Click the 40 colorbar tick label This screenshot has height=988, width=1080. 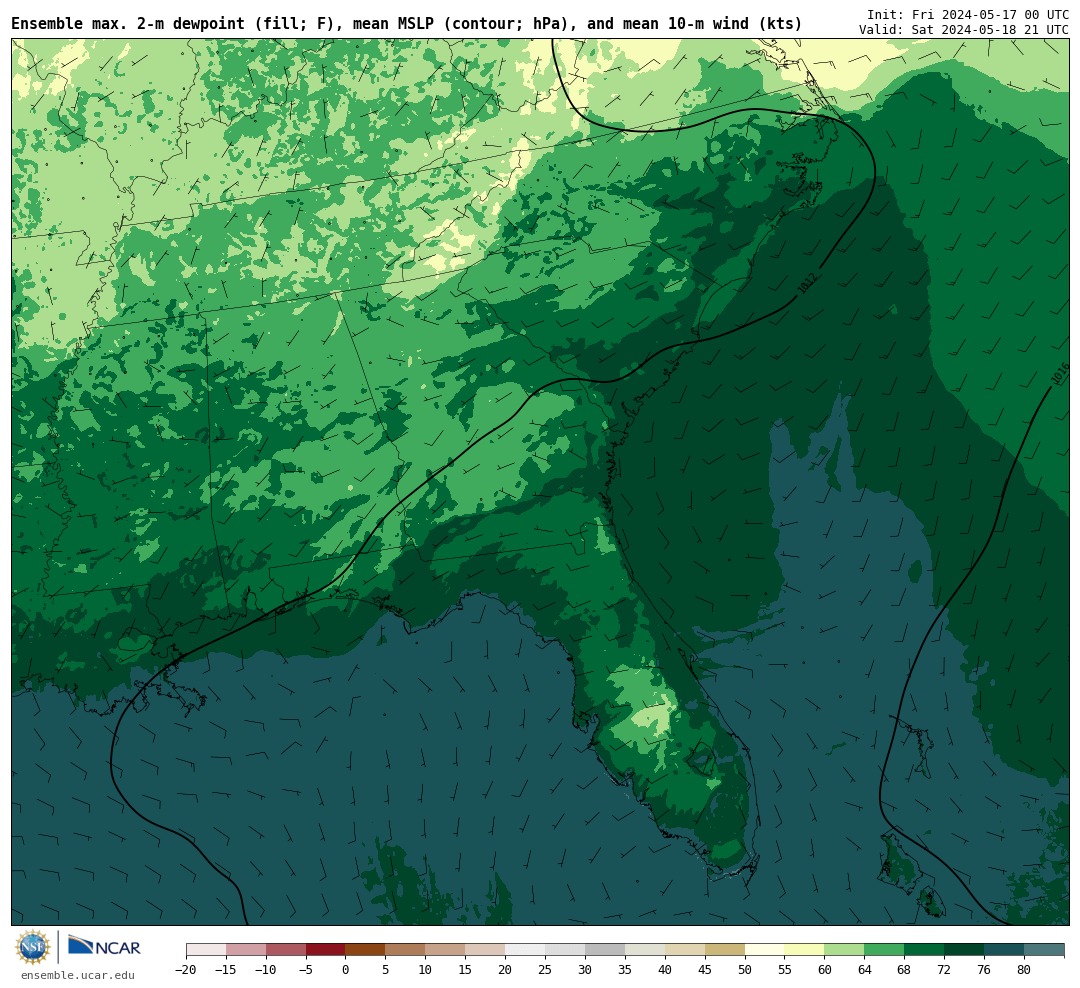[x=665, y=969]
